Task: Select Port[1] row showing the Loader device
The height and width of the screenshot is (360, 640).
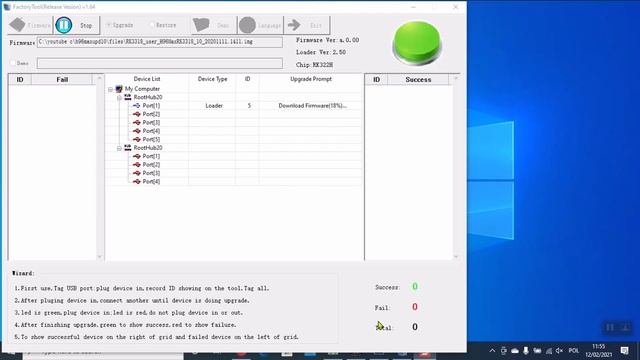Action: click(233, 106)
